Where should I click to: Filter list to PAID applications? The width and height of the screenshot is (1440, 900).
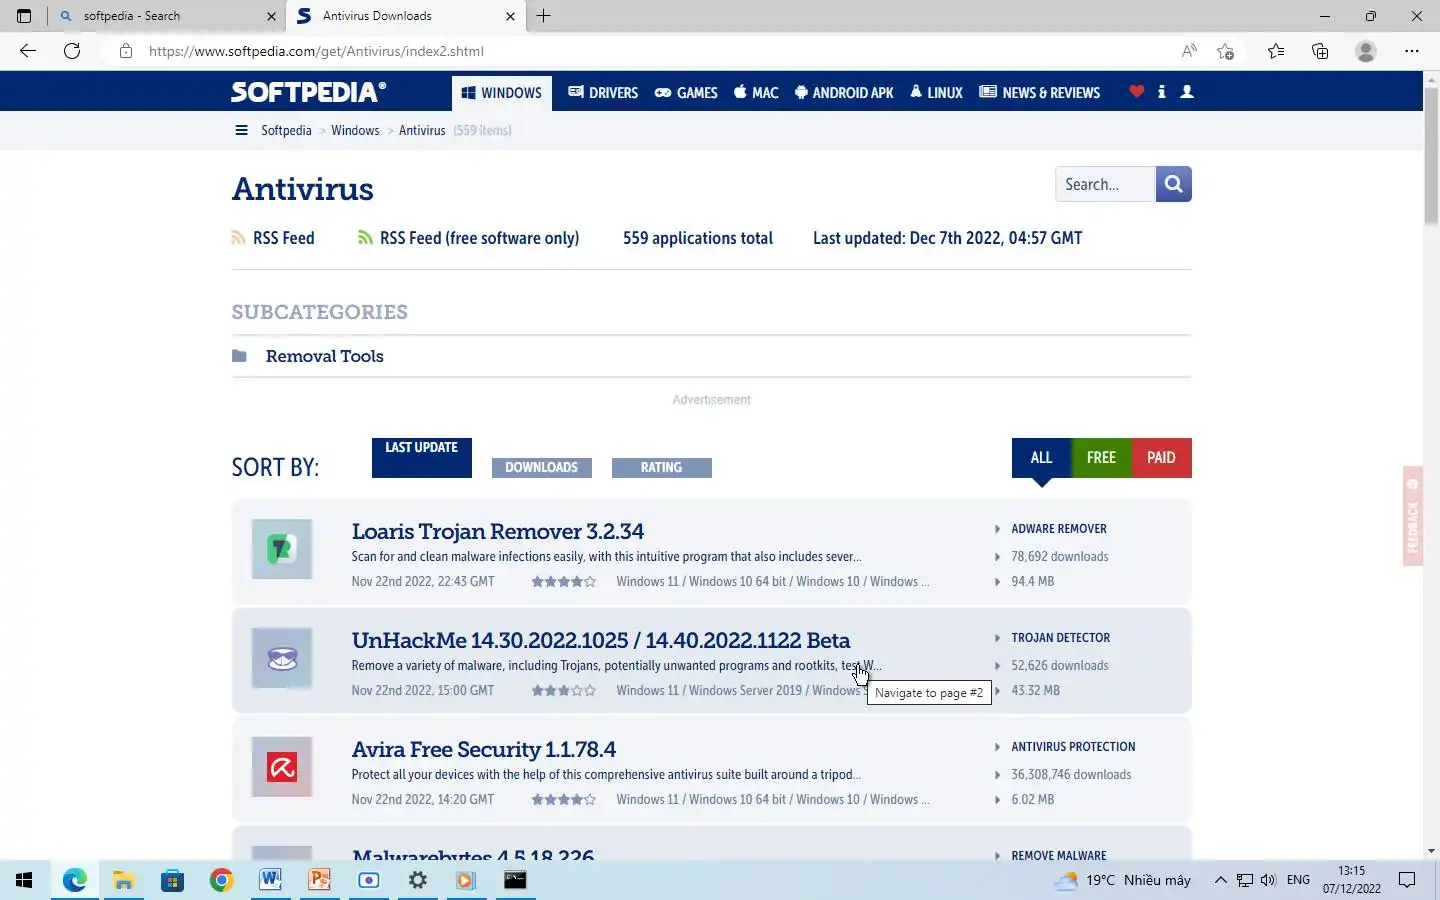pyautogui.click(x=1161, y=457)
